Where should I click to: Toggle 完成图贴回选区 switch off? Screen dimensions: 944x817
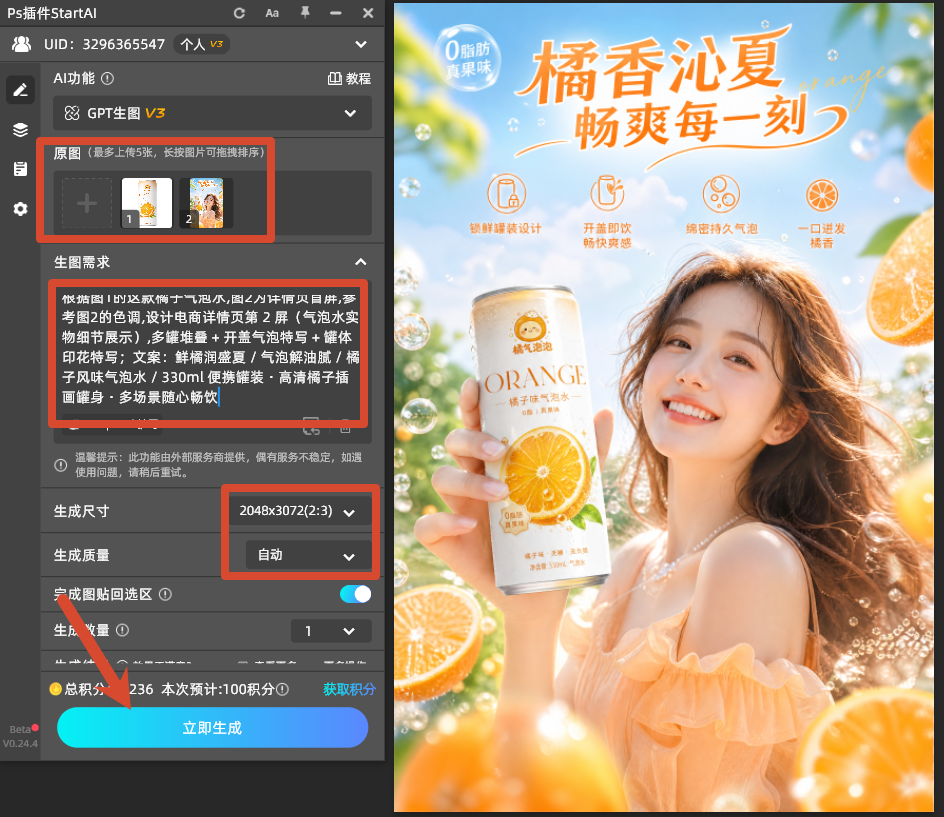point(355,594)
